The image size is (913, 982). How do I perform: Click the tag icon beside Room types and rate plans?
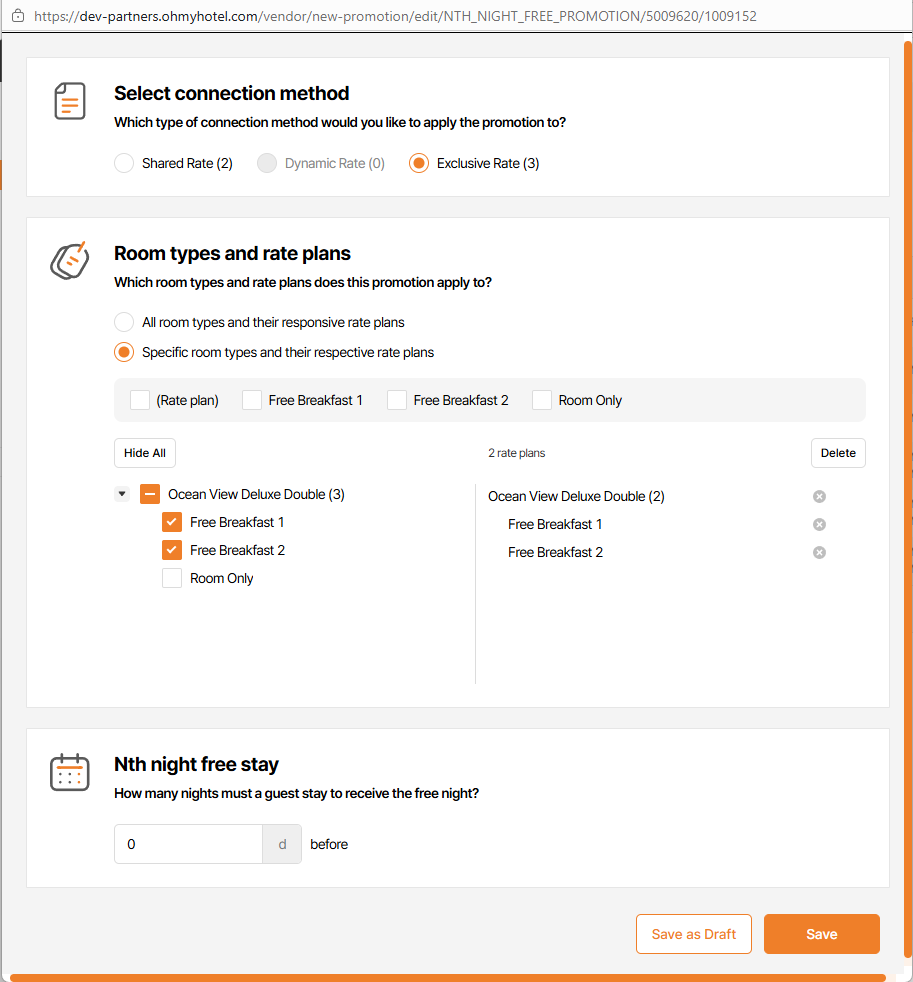click(x=69, y=260)
